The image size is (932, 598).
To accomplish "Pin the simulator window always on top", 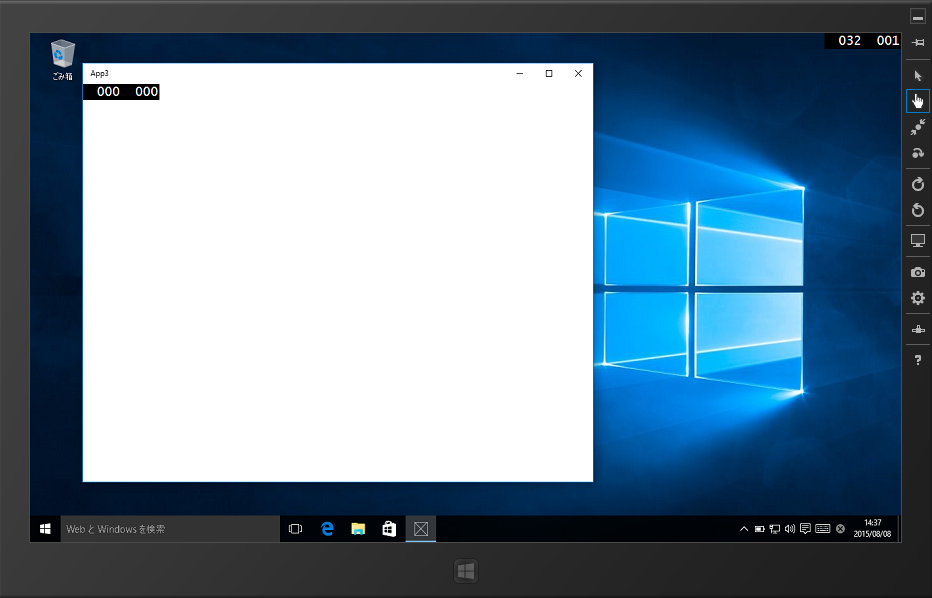I will tap(917, 42).
